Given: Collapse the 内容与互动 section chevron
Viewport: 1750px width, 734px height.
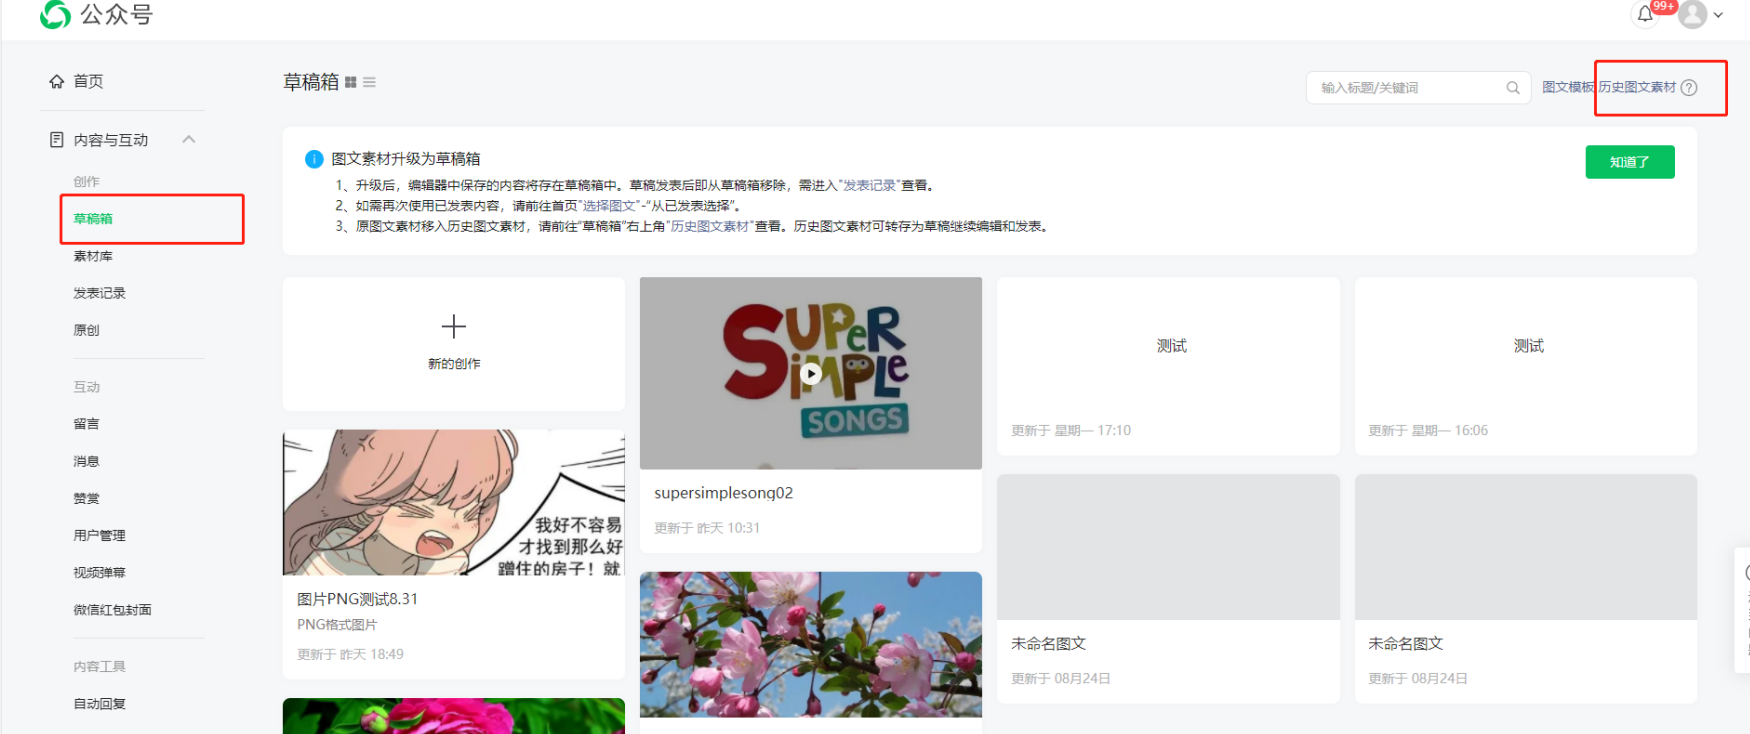Looking at the screenshot, I should point(188,140).
